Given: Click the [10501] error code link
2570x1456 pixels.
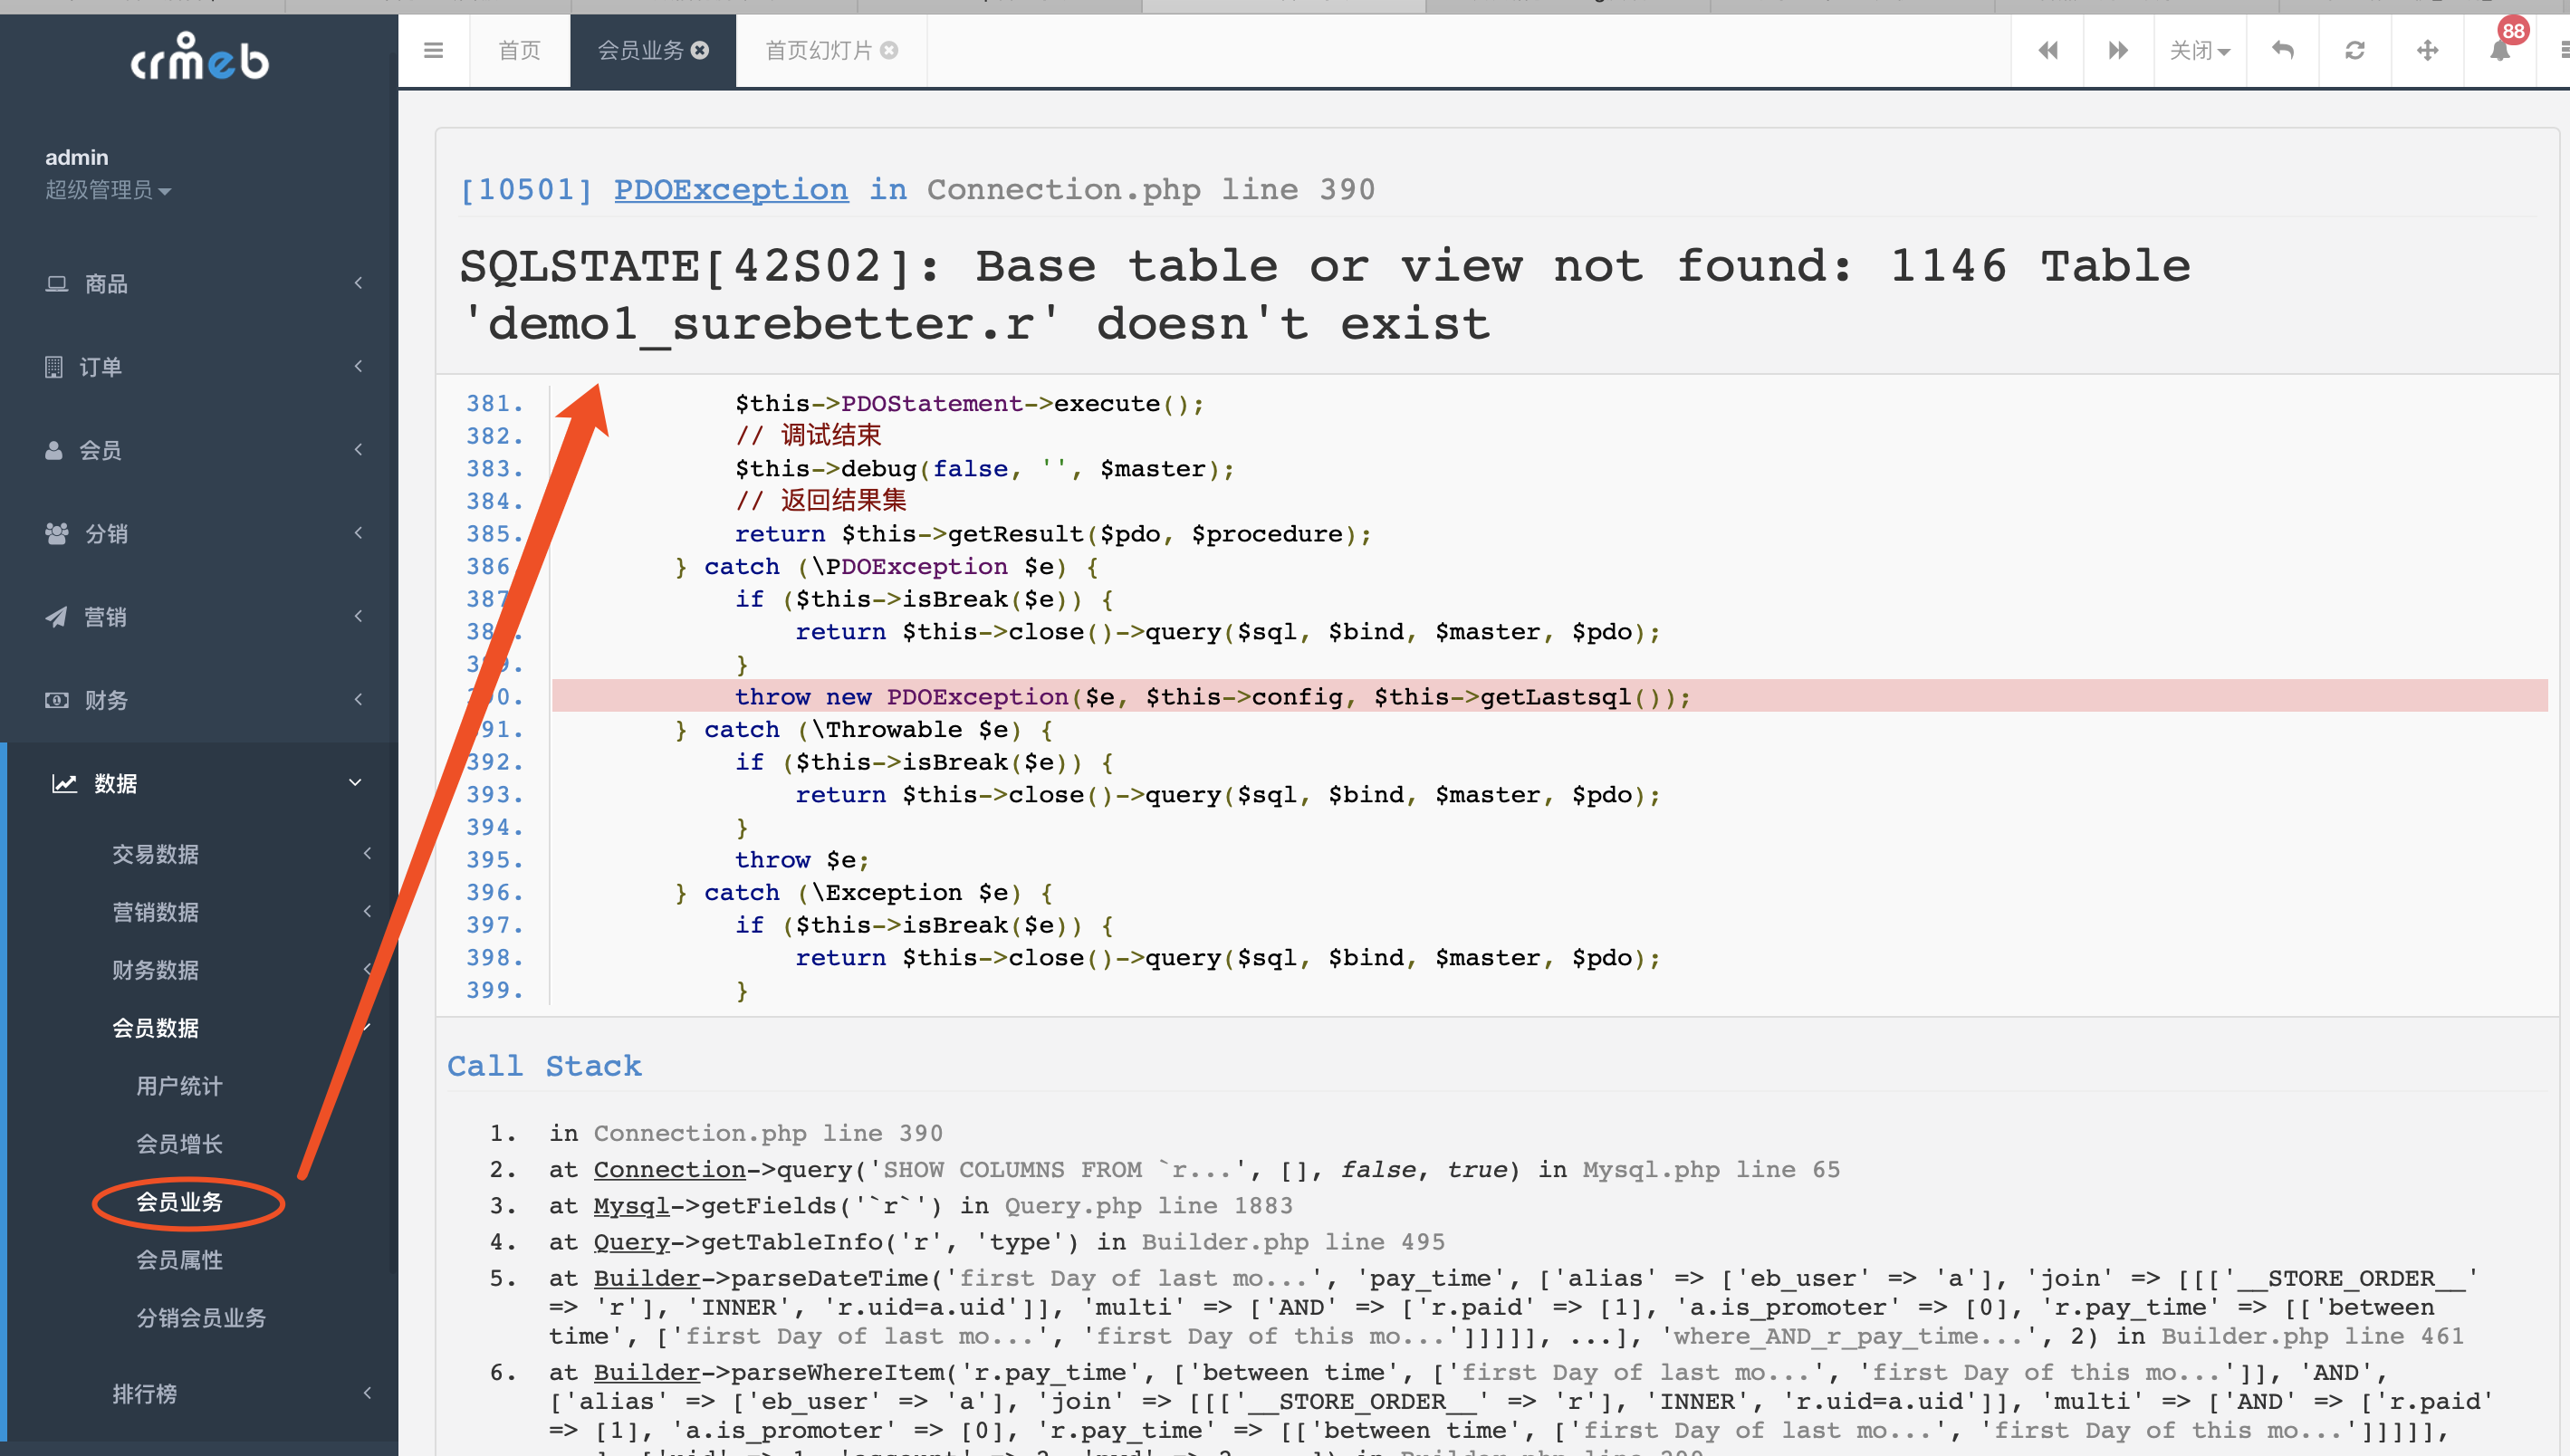Looking at the screenshot, I should 526,189.
